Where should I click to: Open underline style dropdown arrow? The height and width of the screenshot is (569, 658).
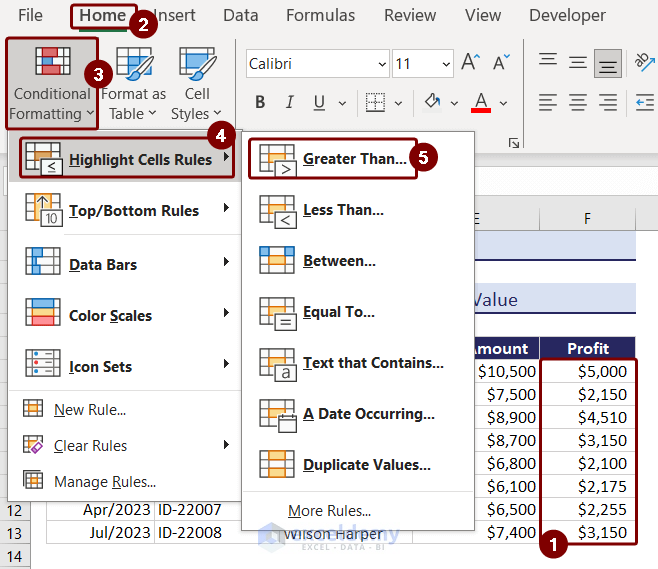click(x=342, y=103)
